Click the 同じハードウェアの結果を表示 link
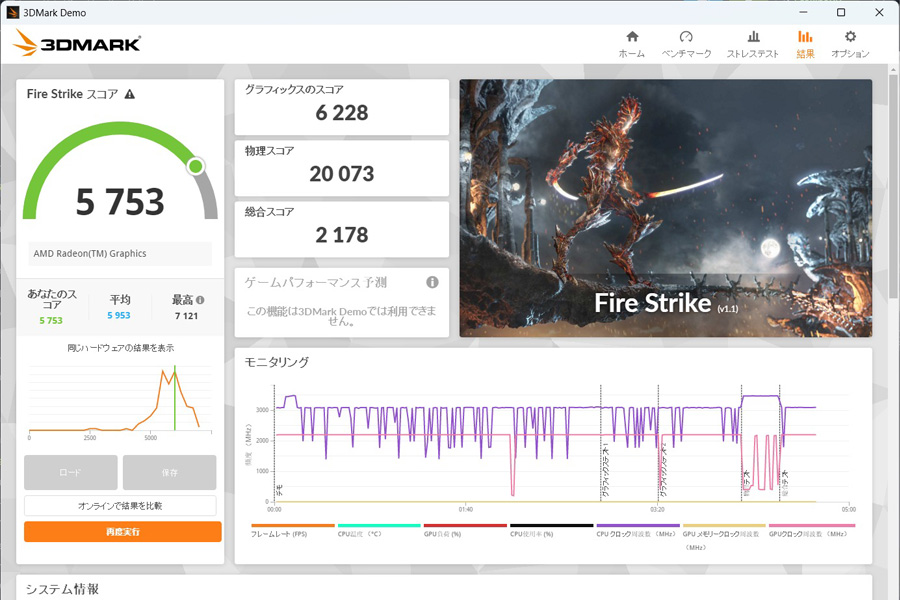The width and height of the screenshot is (900, 600). click(x=121, y=348)
